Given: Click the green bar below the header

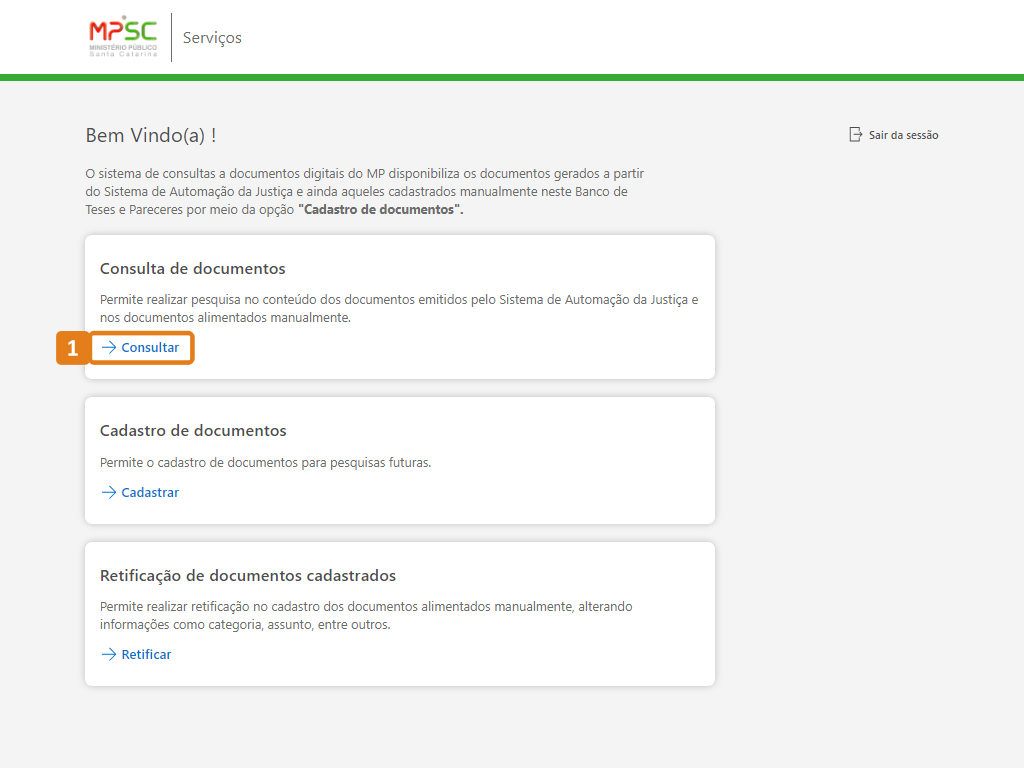Looking at the screenshot, I should tap(512, 77).
